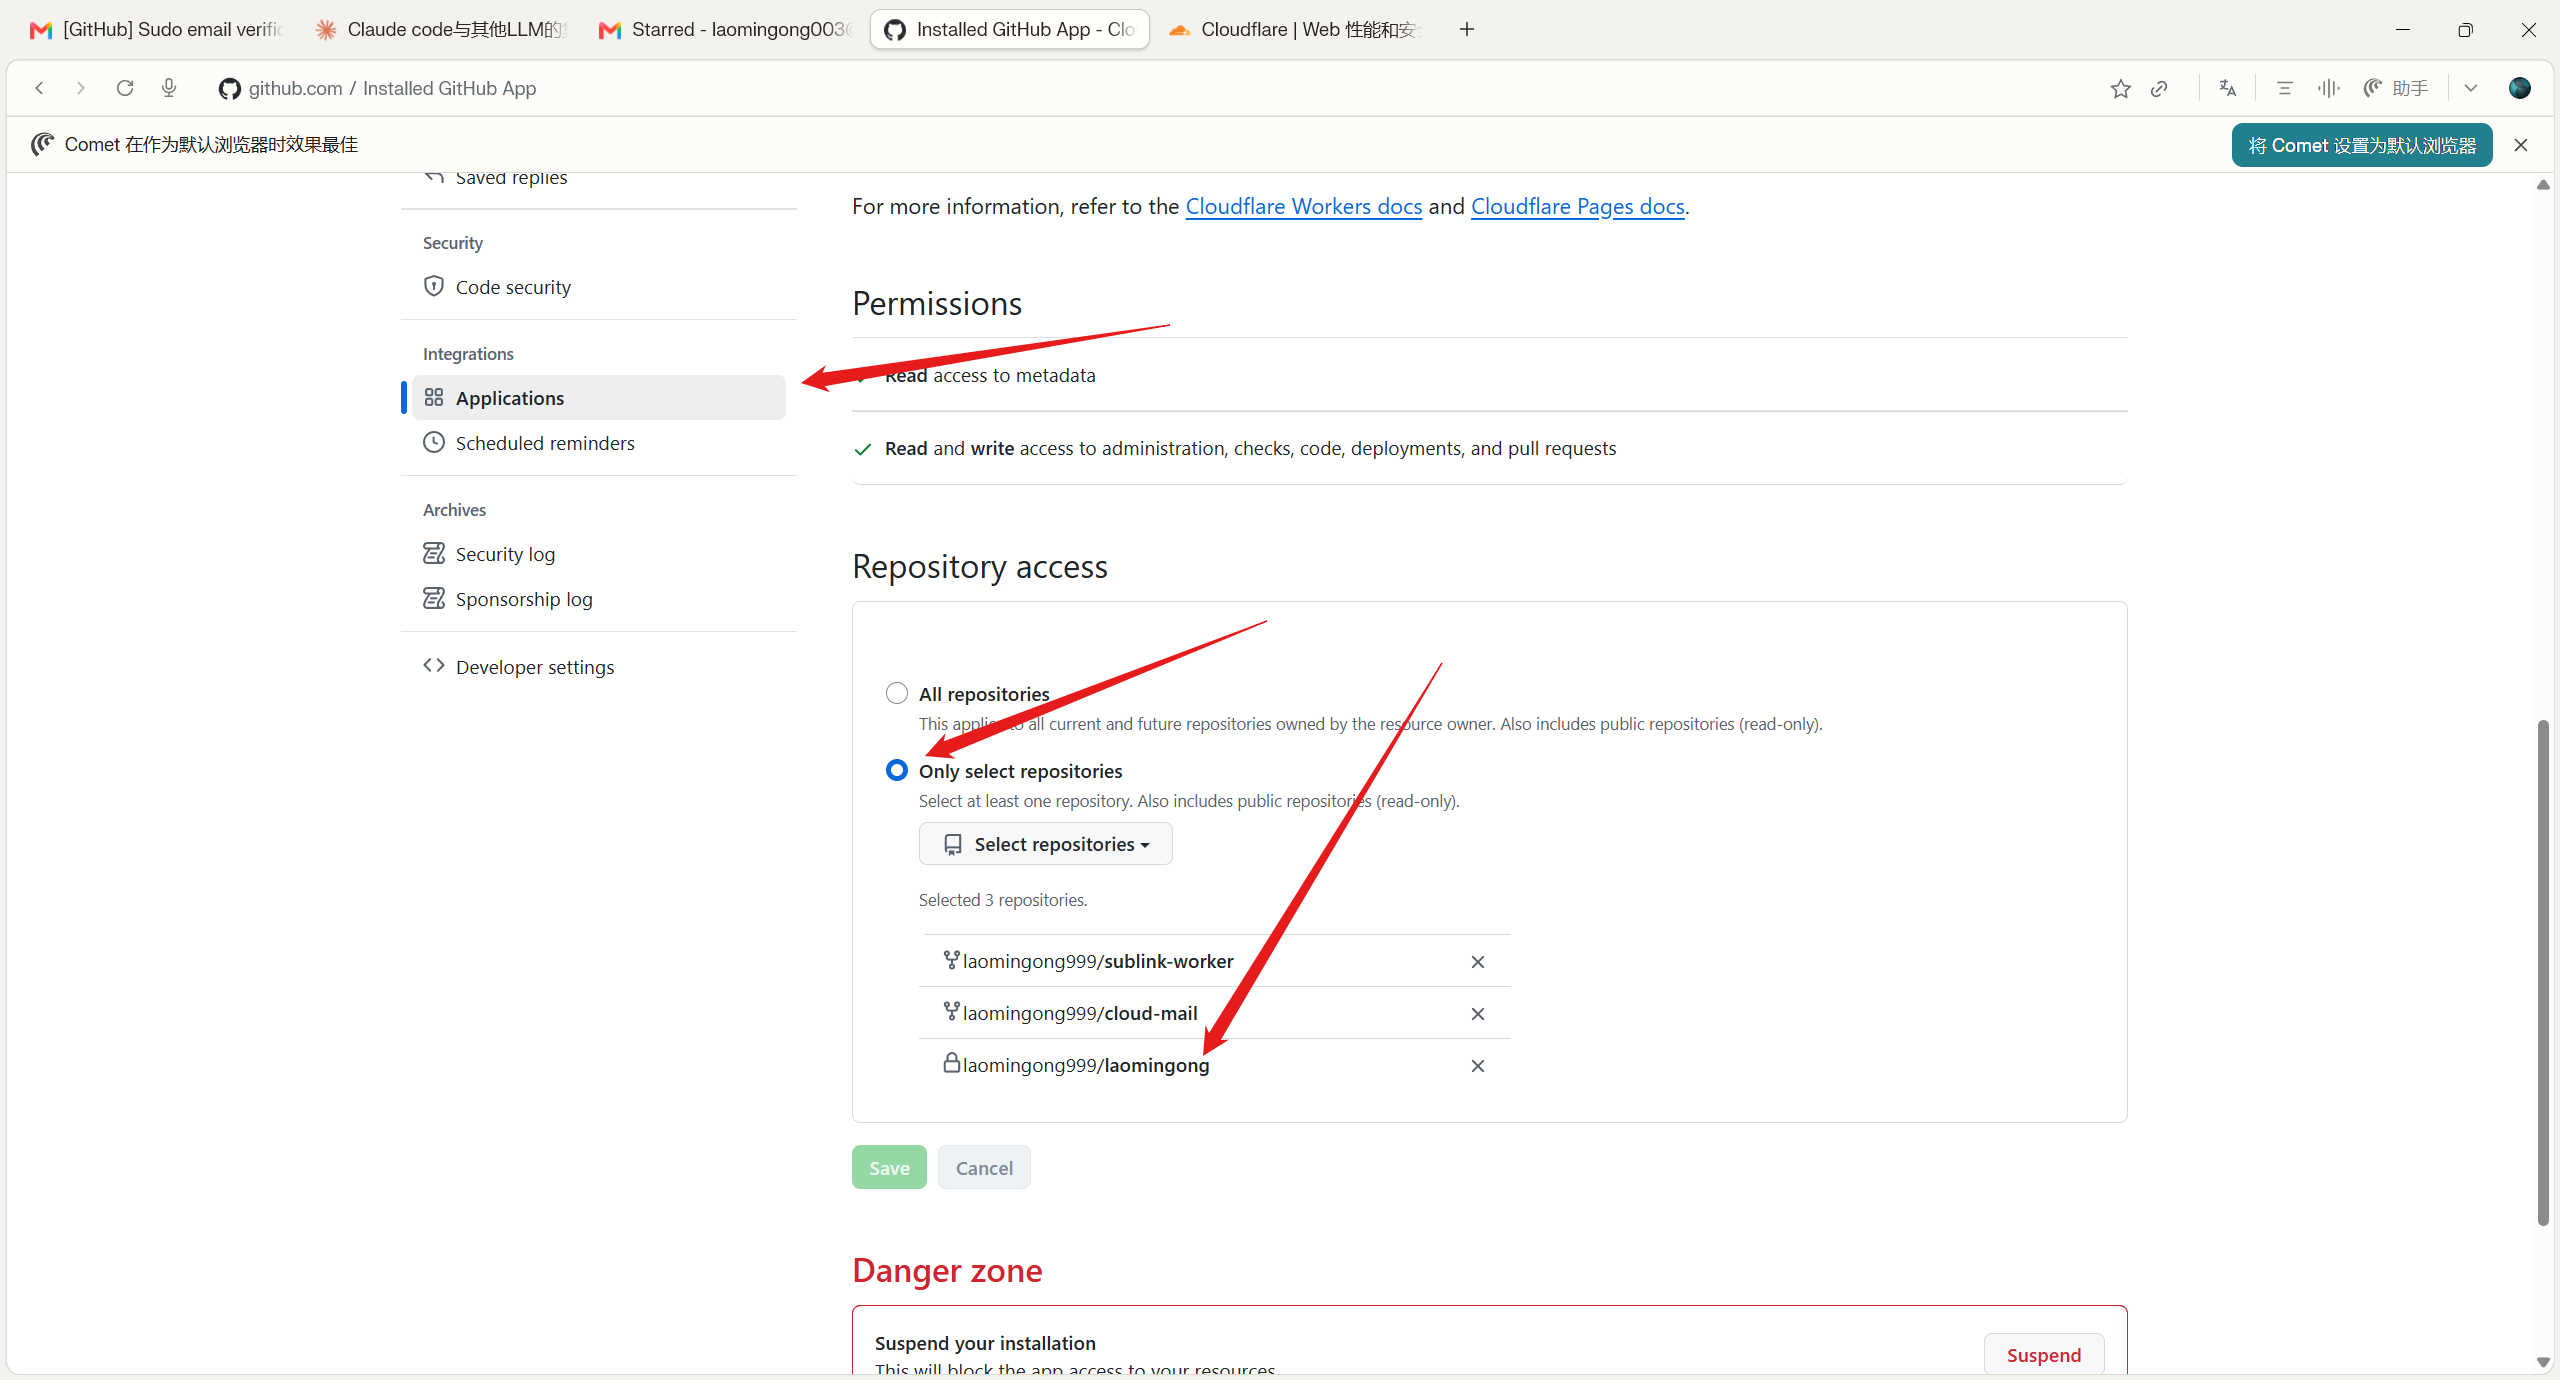Screen dimensions: 2560x1380
Task: Click the Applications grid icon
Action: [x=434, y=397]
